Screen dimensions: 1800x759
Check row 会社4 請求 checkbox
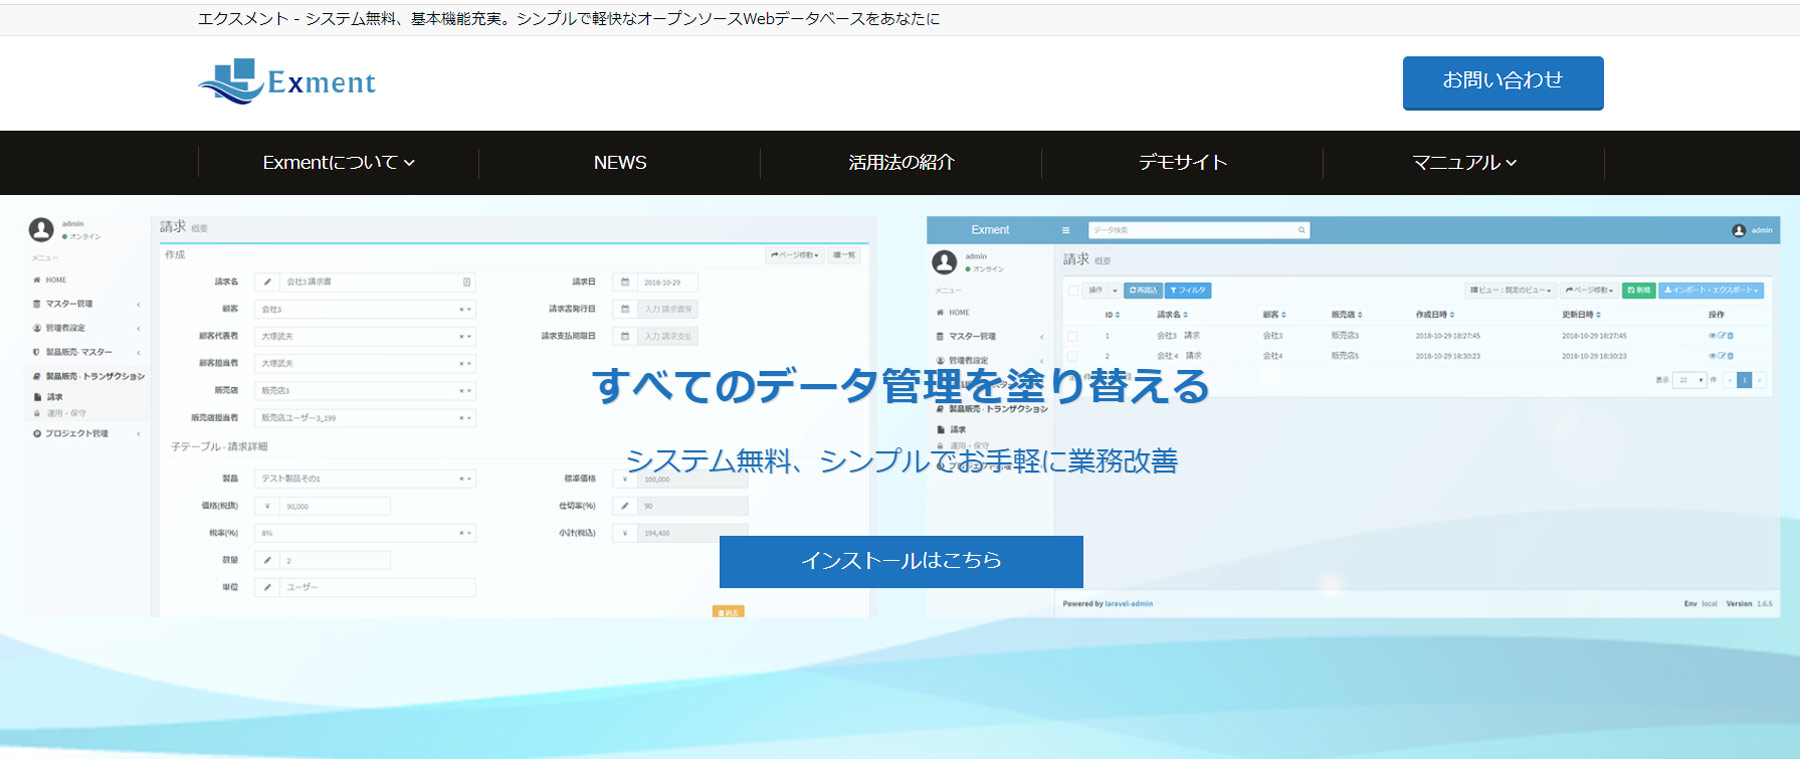coord(1072,356)
